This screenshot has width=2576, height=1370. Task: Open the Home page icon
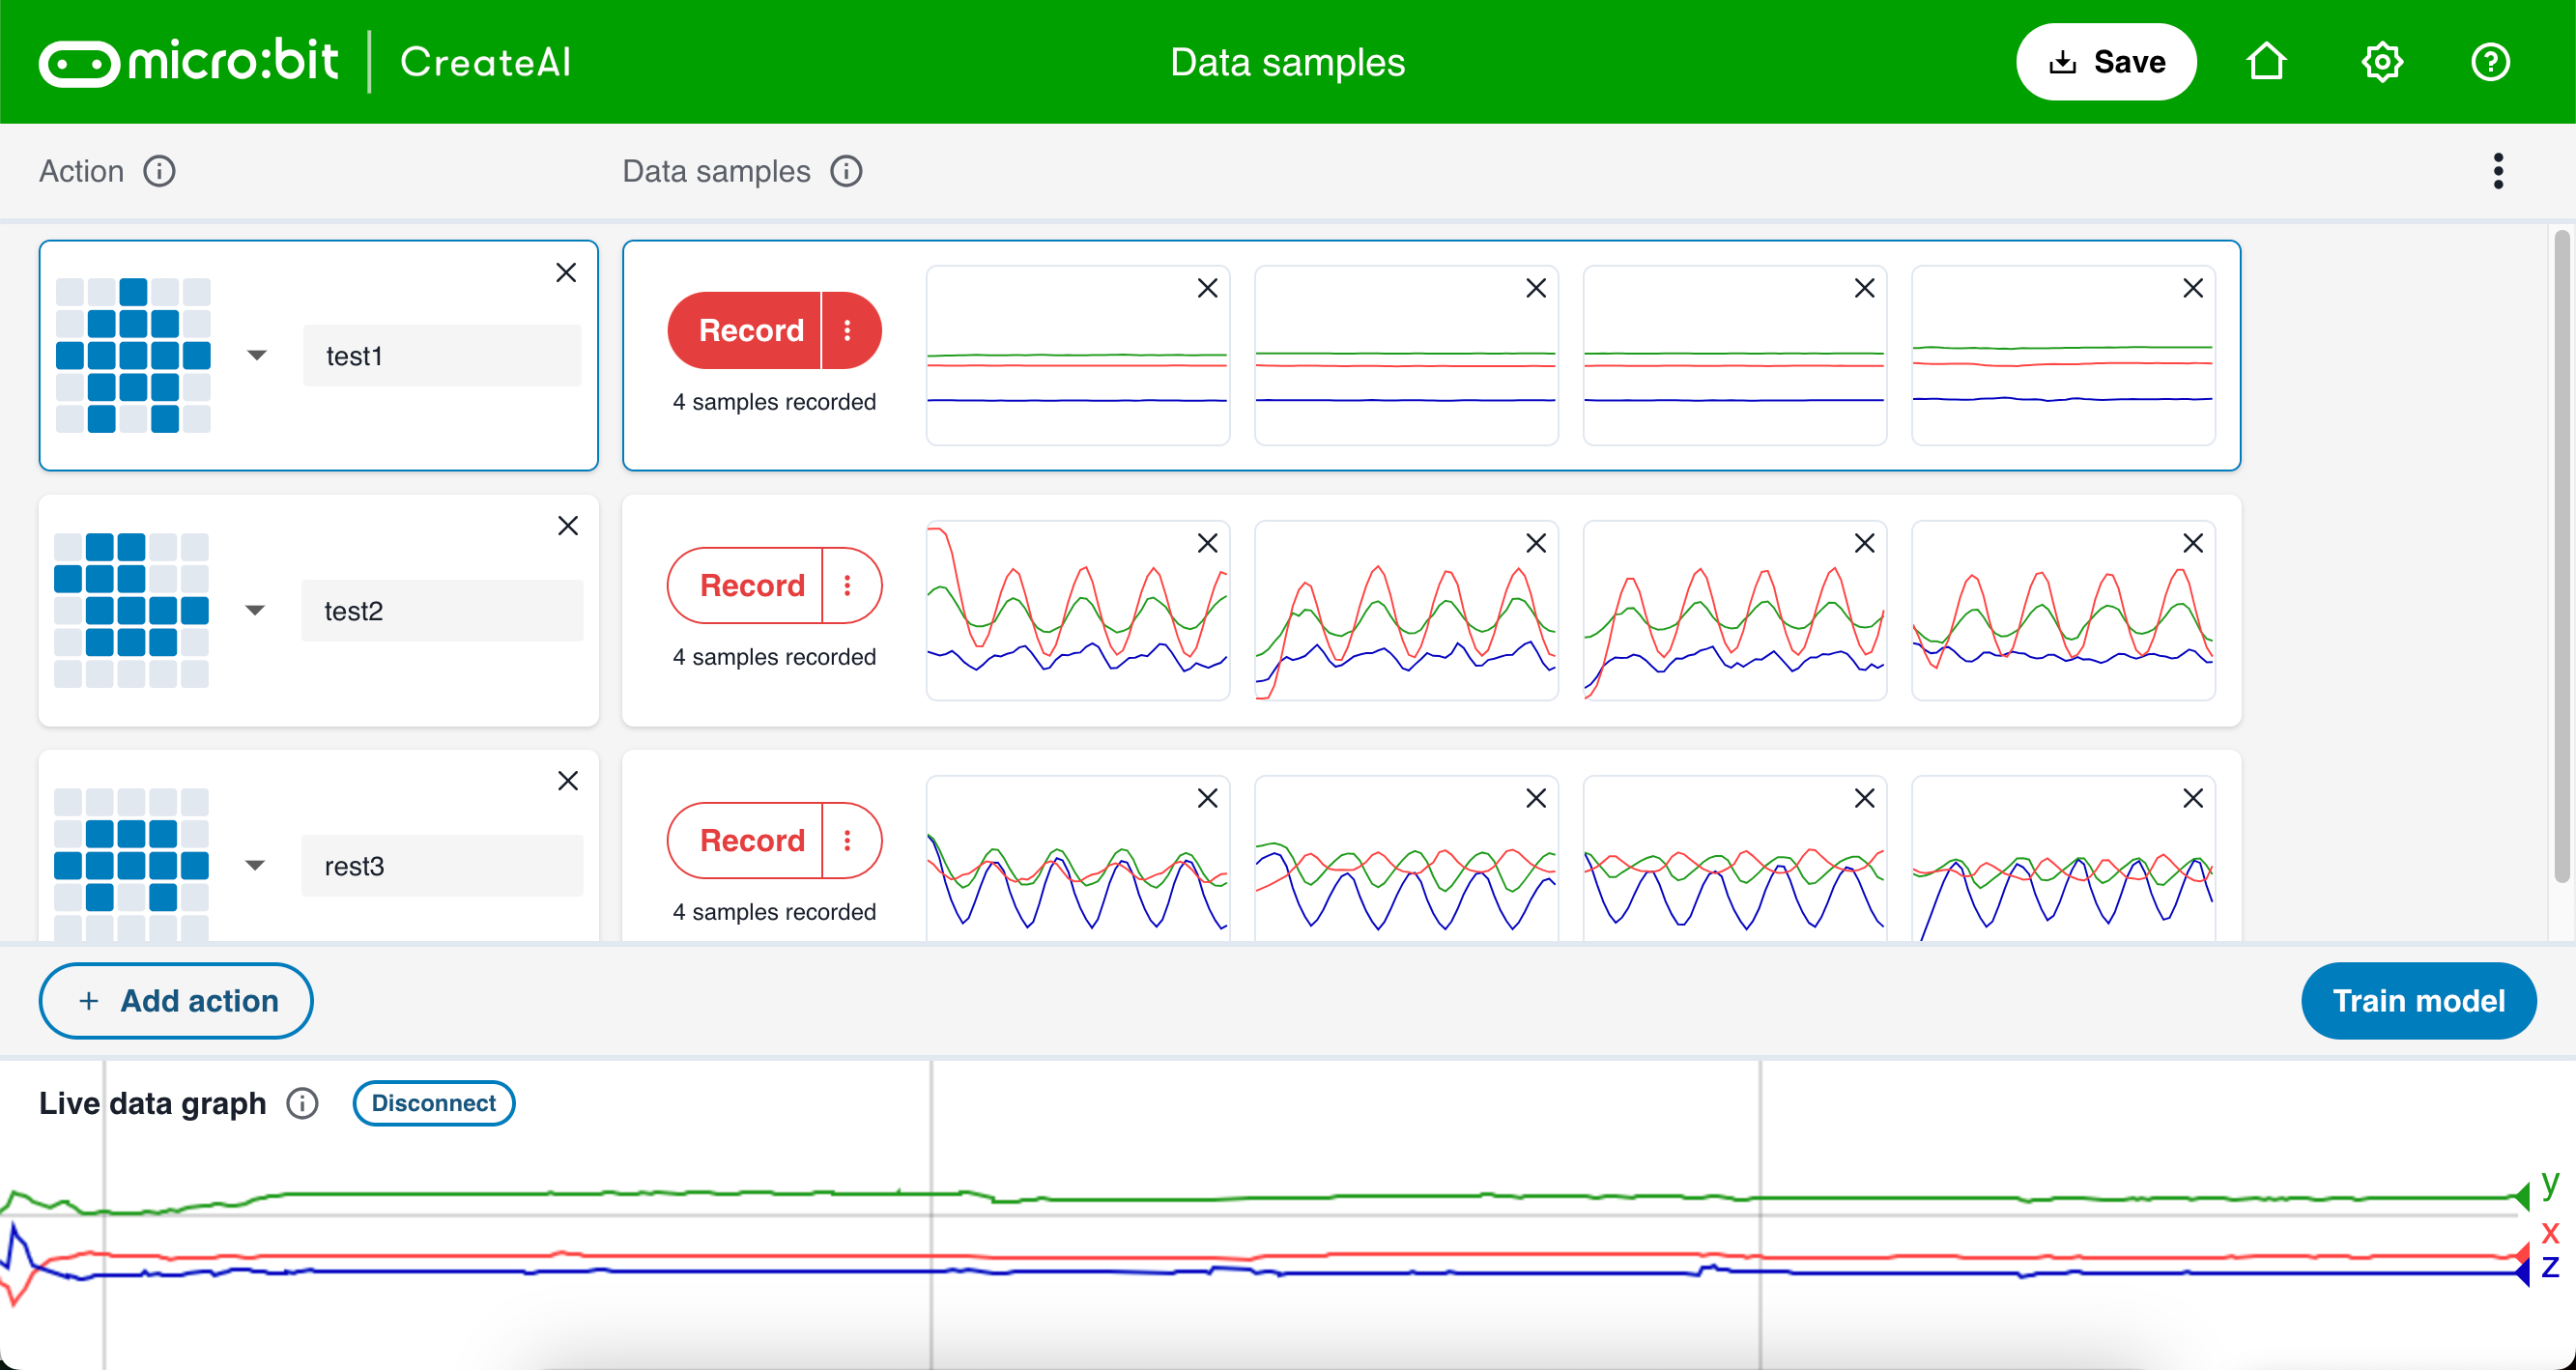tap(2266, 62)
